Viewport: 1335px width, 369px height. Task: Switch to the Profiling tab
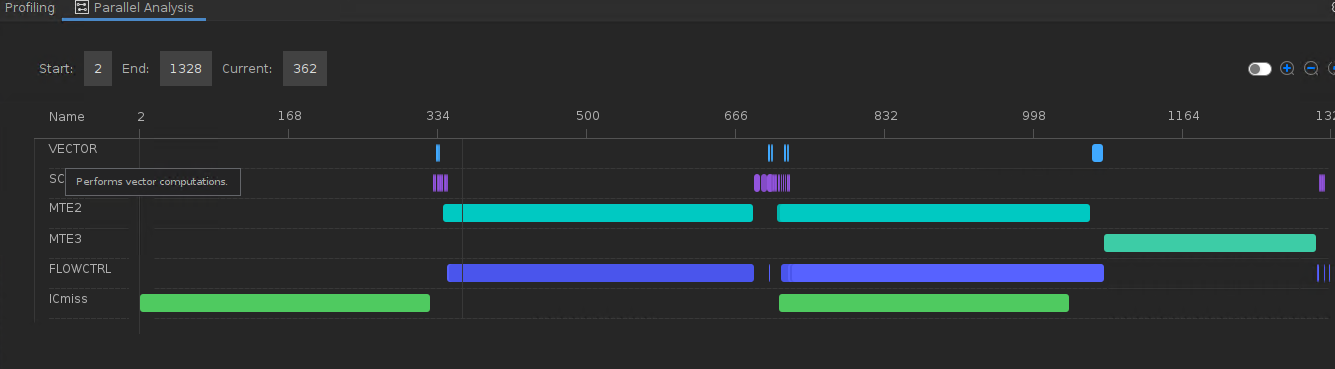click(x=30, y=8)
